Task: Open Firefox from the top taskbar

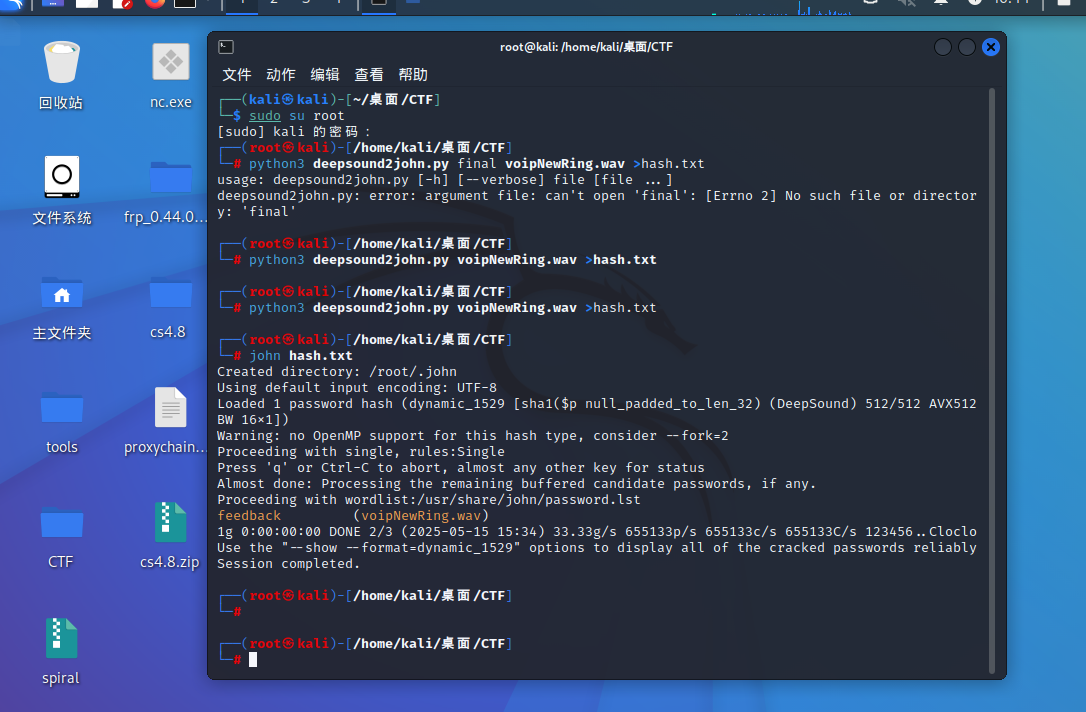Action: tap(155, 5)
